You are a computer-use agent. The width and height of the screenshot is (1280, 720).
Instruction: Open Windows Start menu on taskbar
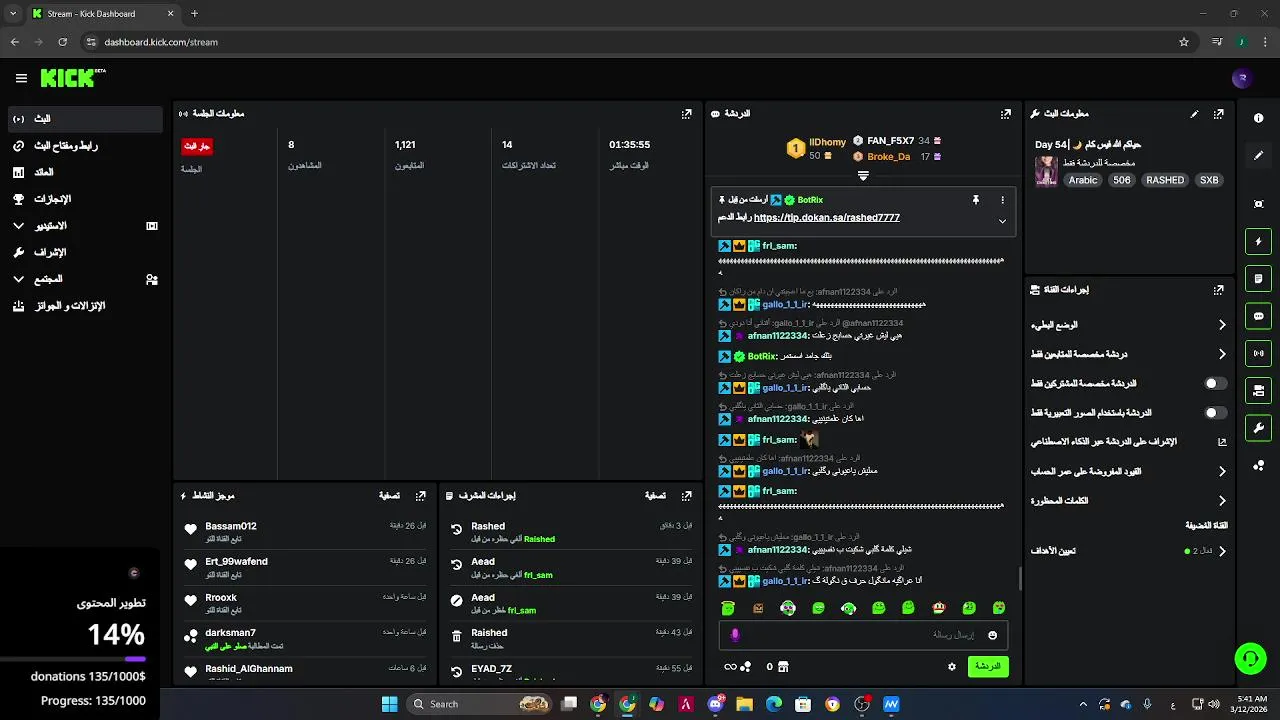pyautogui.click(x=390, y=704)
